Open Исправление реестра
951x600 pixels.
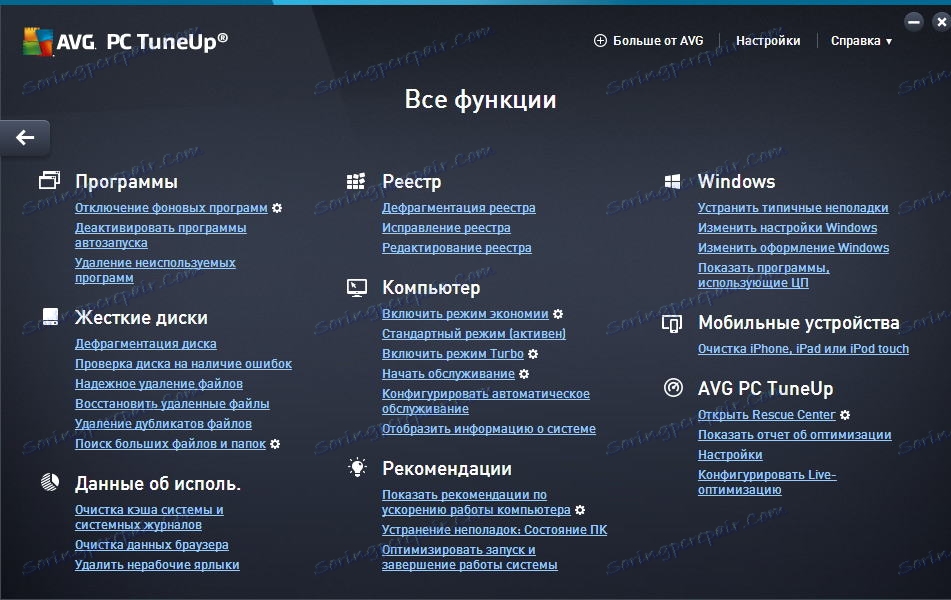click(x=446, y=228)
